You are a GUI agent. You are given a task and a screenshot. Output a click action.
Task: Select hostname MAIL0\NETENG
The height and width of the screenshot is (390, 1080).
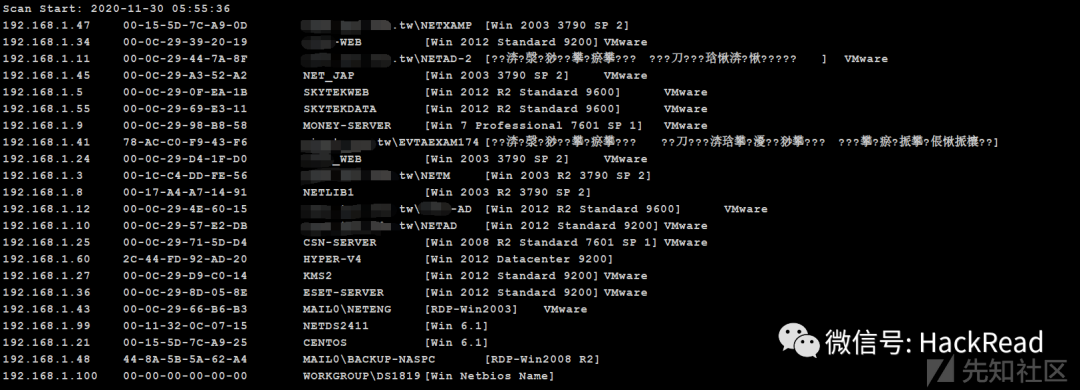(346, 309)
